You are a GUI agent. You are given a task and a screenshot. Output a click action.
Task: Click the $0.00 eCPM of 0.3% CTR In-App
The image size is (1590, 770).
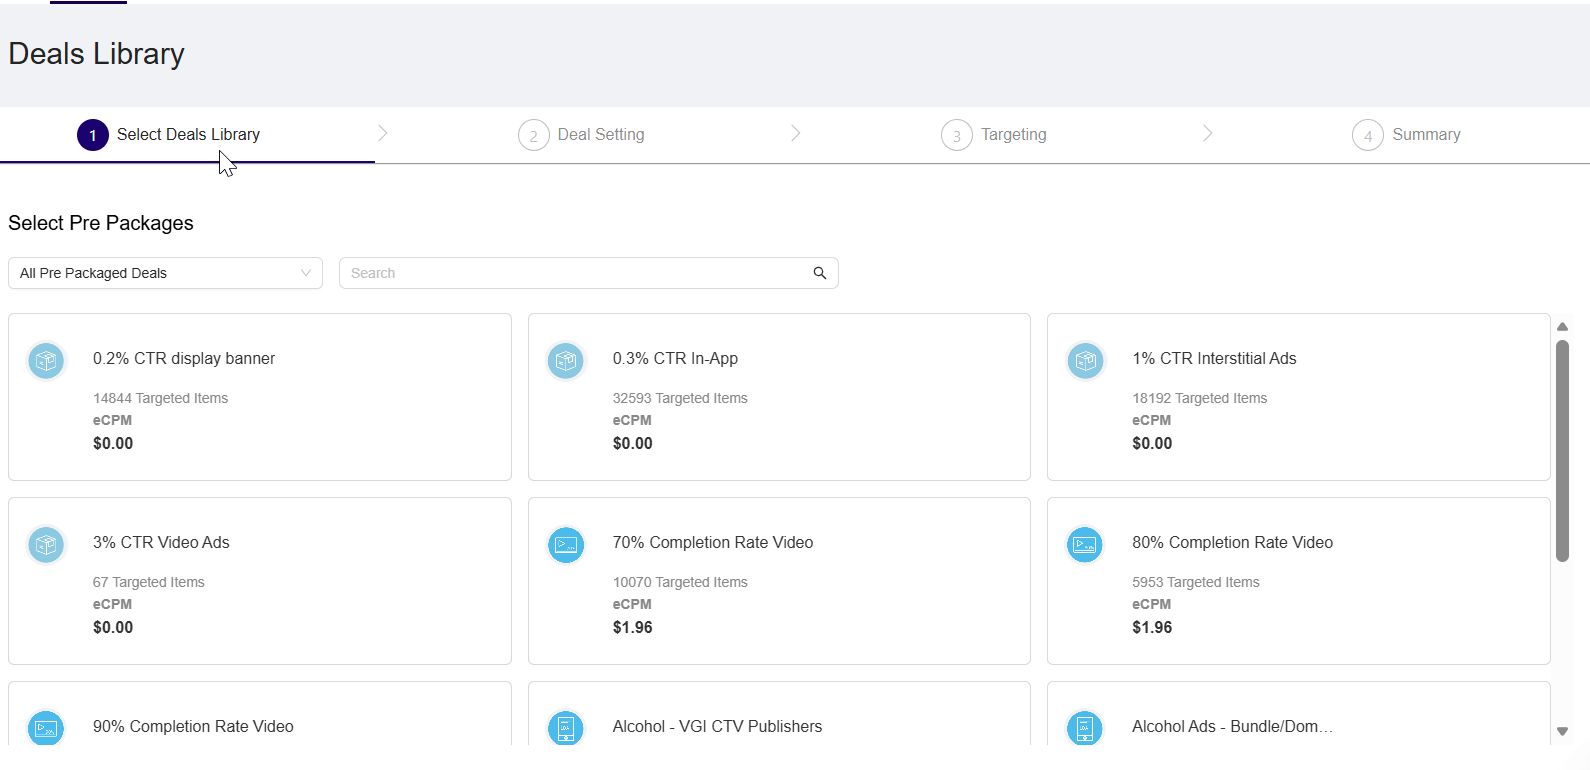(633, 443)
